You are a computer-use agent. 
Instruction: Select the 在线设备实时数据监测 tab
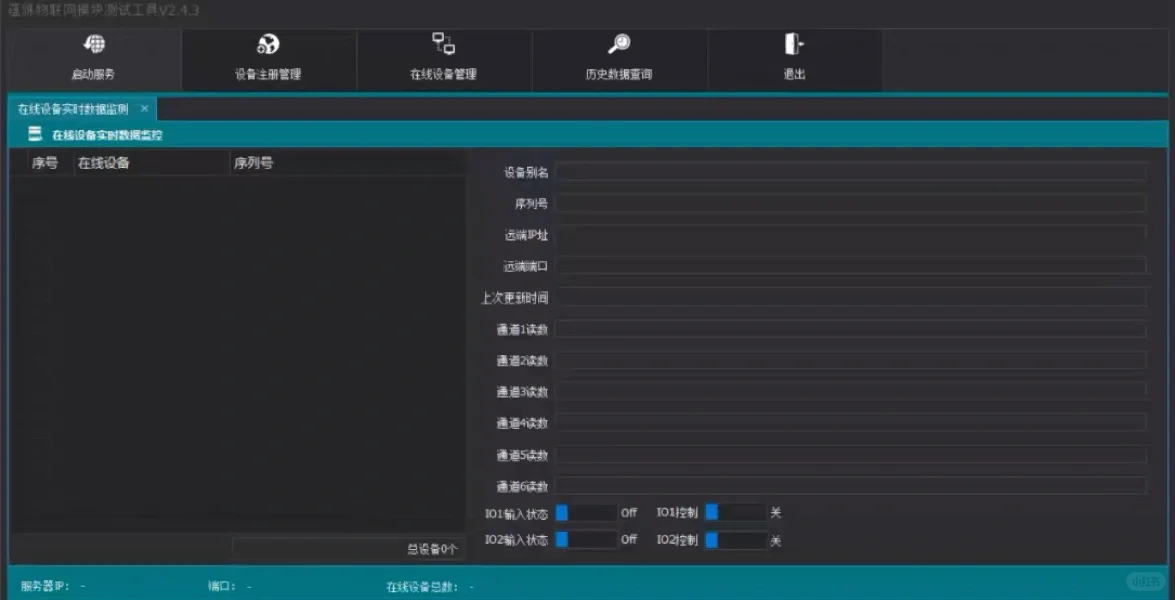pos(72,109)
